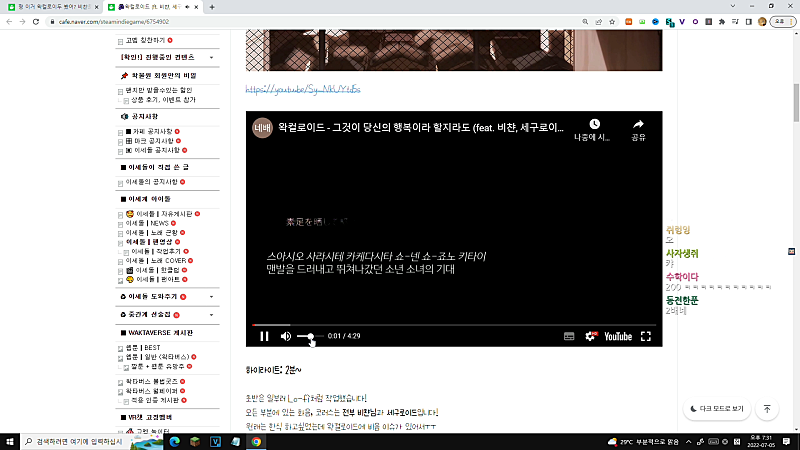
Task: Open the 마크 공지사항 board
Action: pyautogui.click(x=153, y=141)
